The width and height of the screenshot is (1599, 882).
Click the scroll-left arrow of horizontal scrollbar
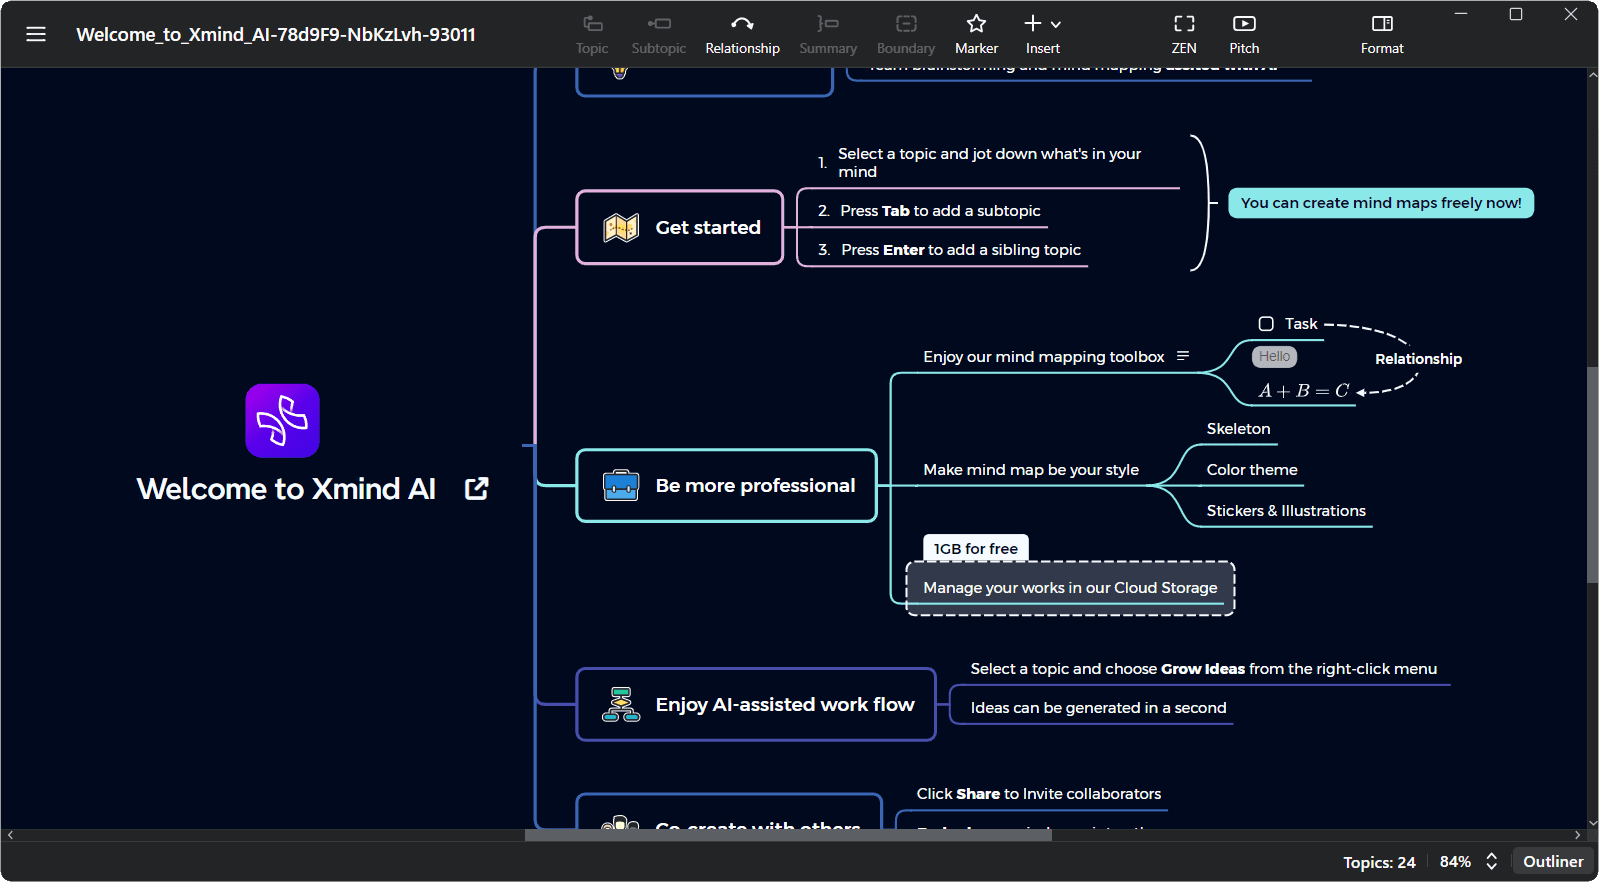[x=10, y=835]
